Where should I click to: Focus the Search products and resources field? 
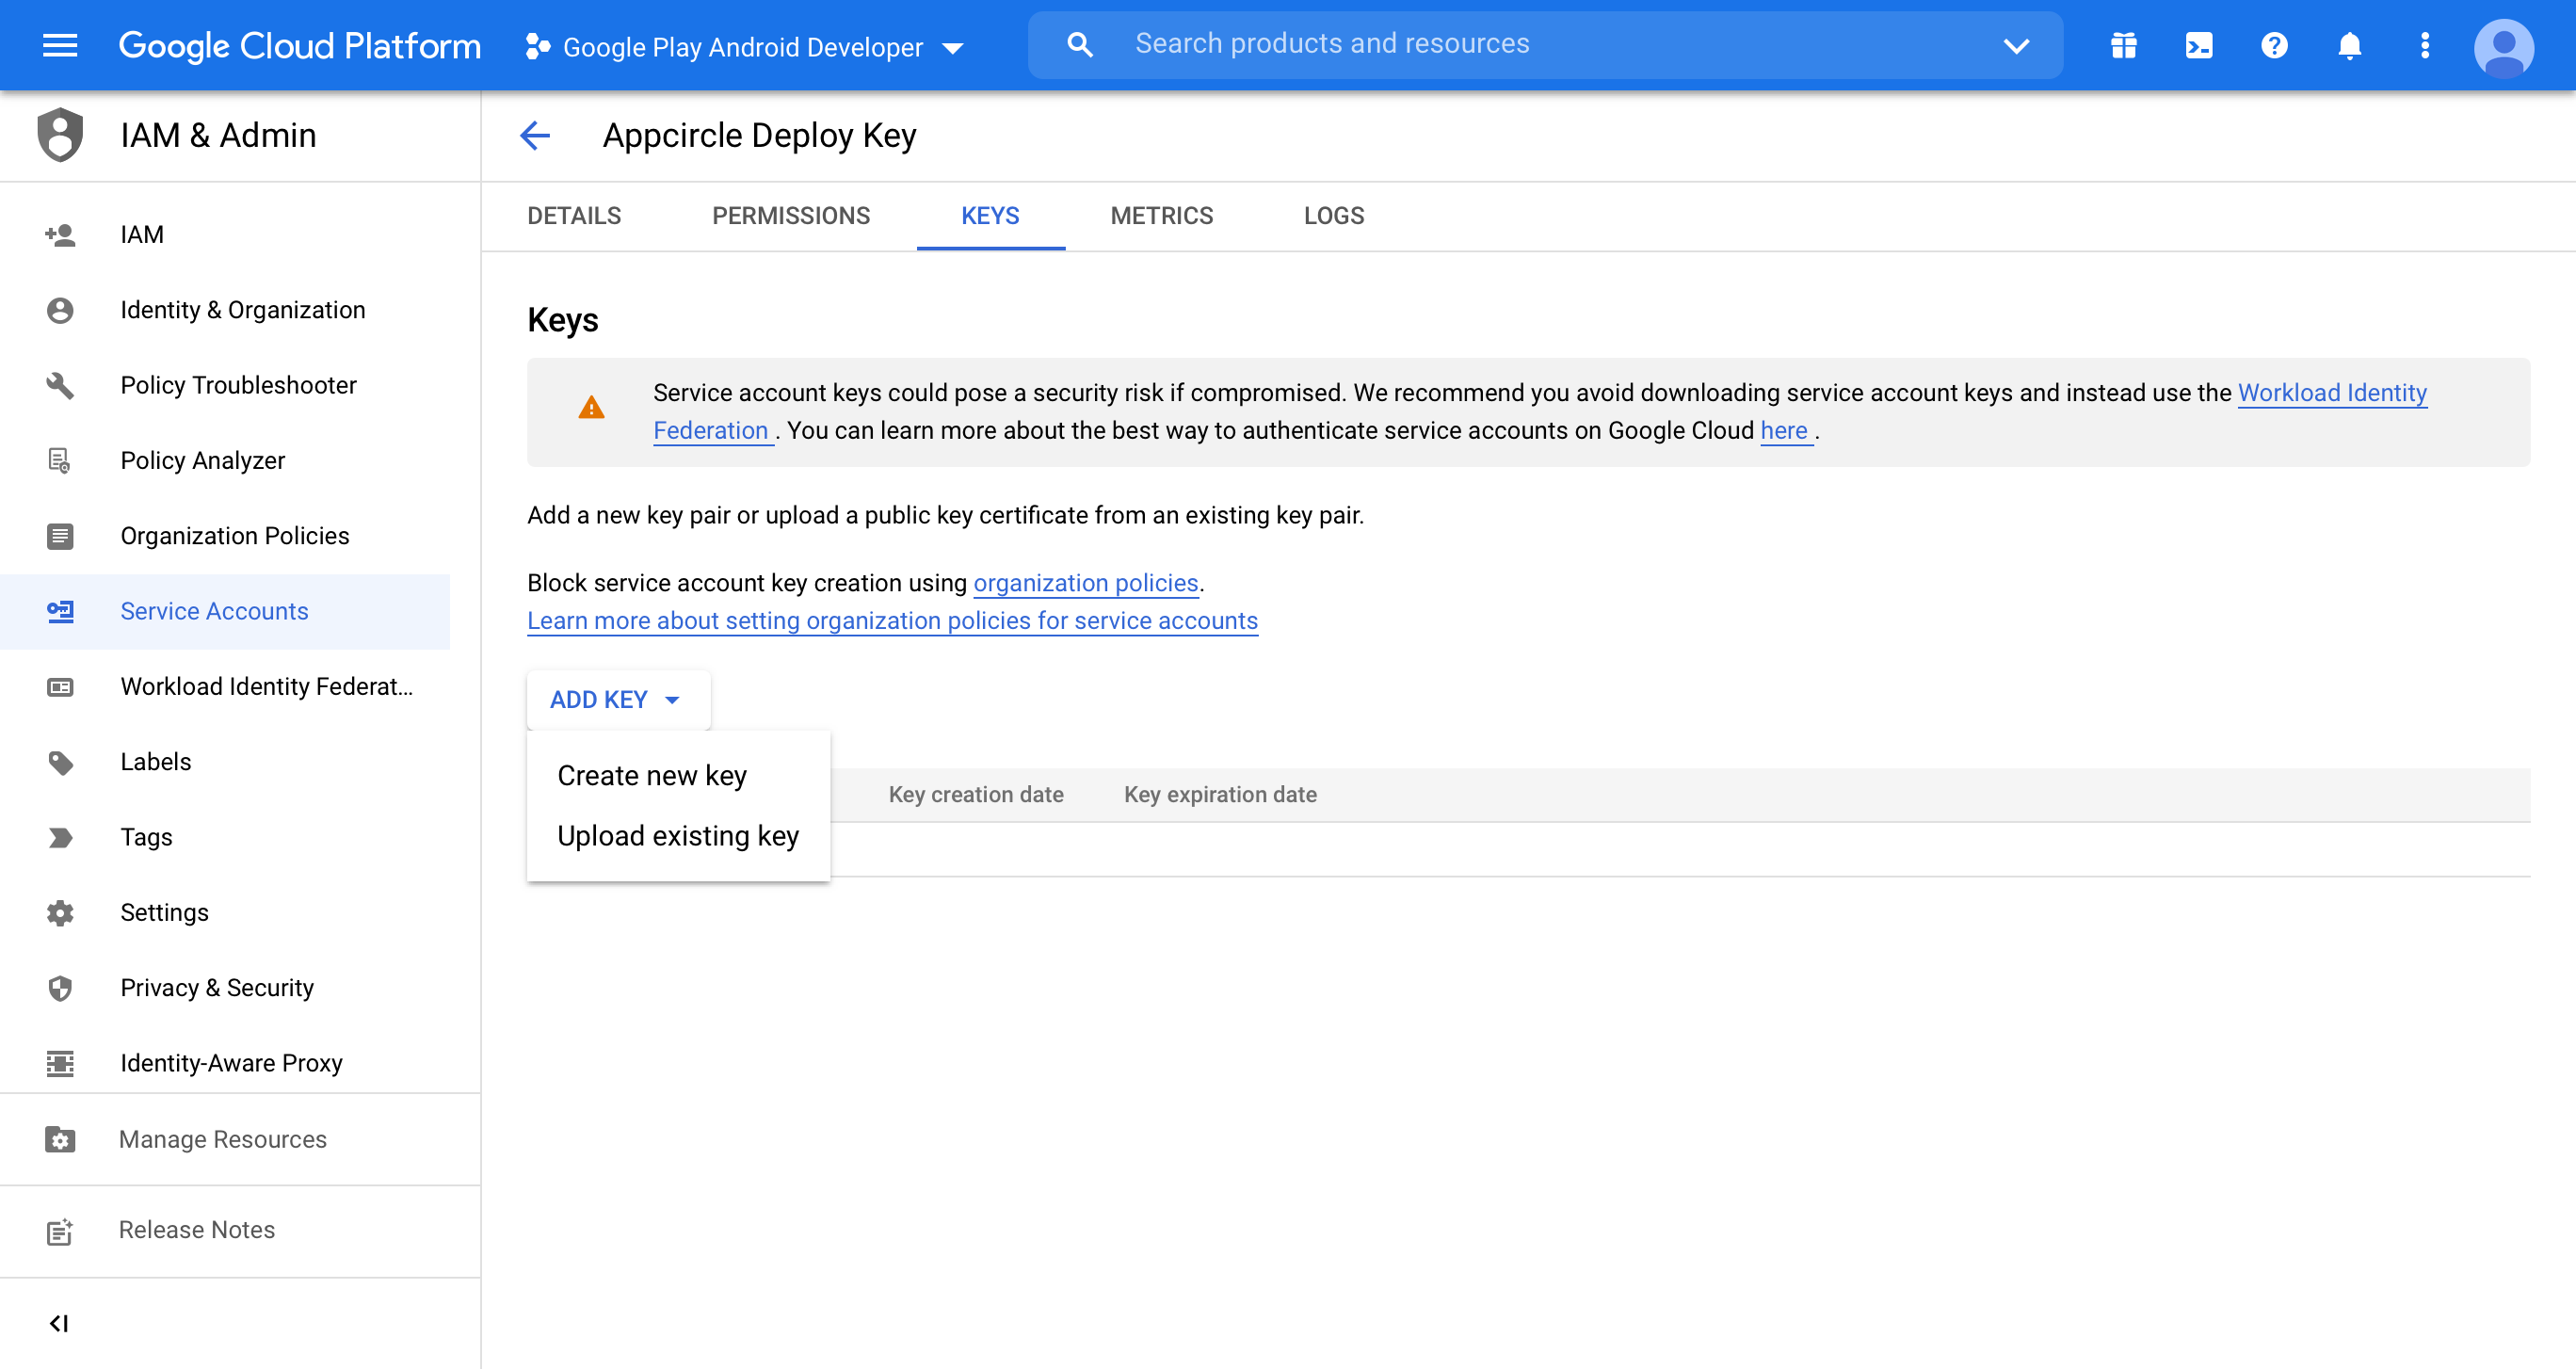click(1545, 44)
